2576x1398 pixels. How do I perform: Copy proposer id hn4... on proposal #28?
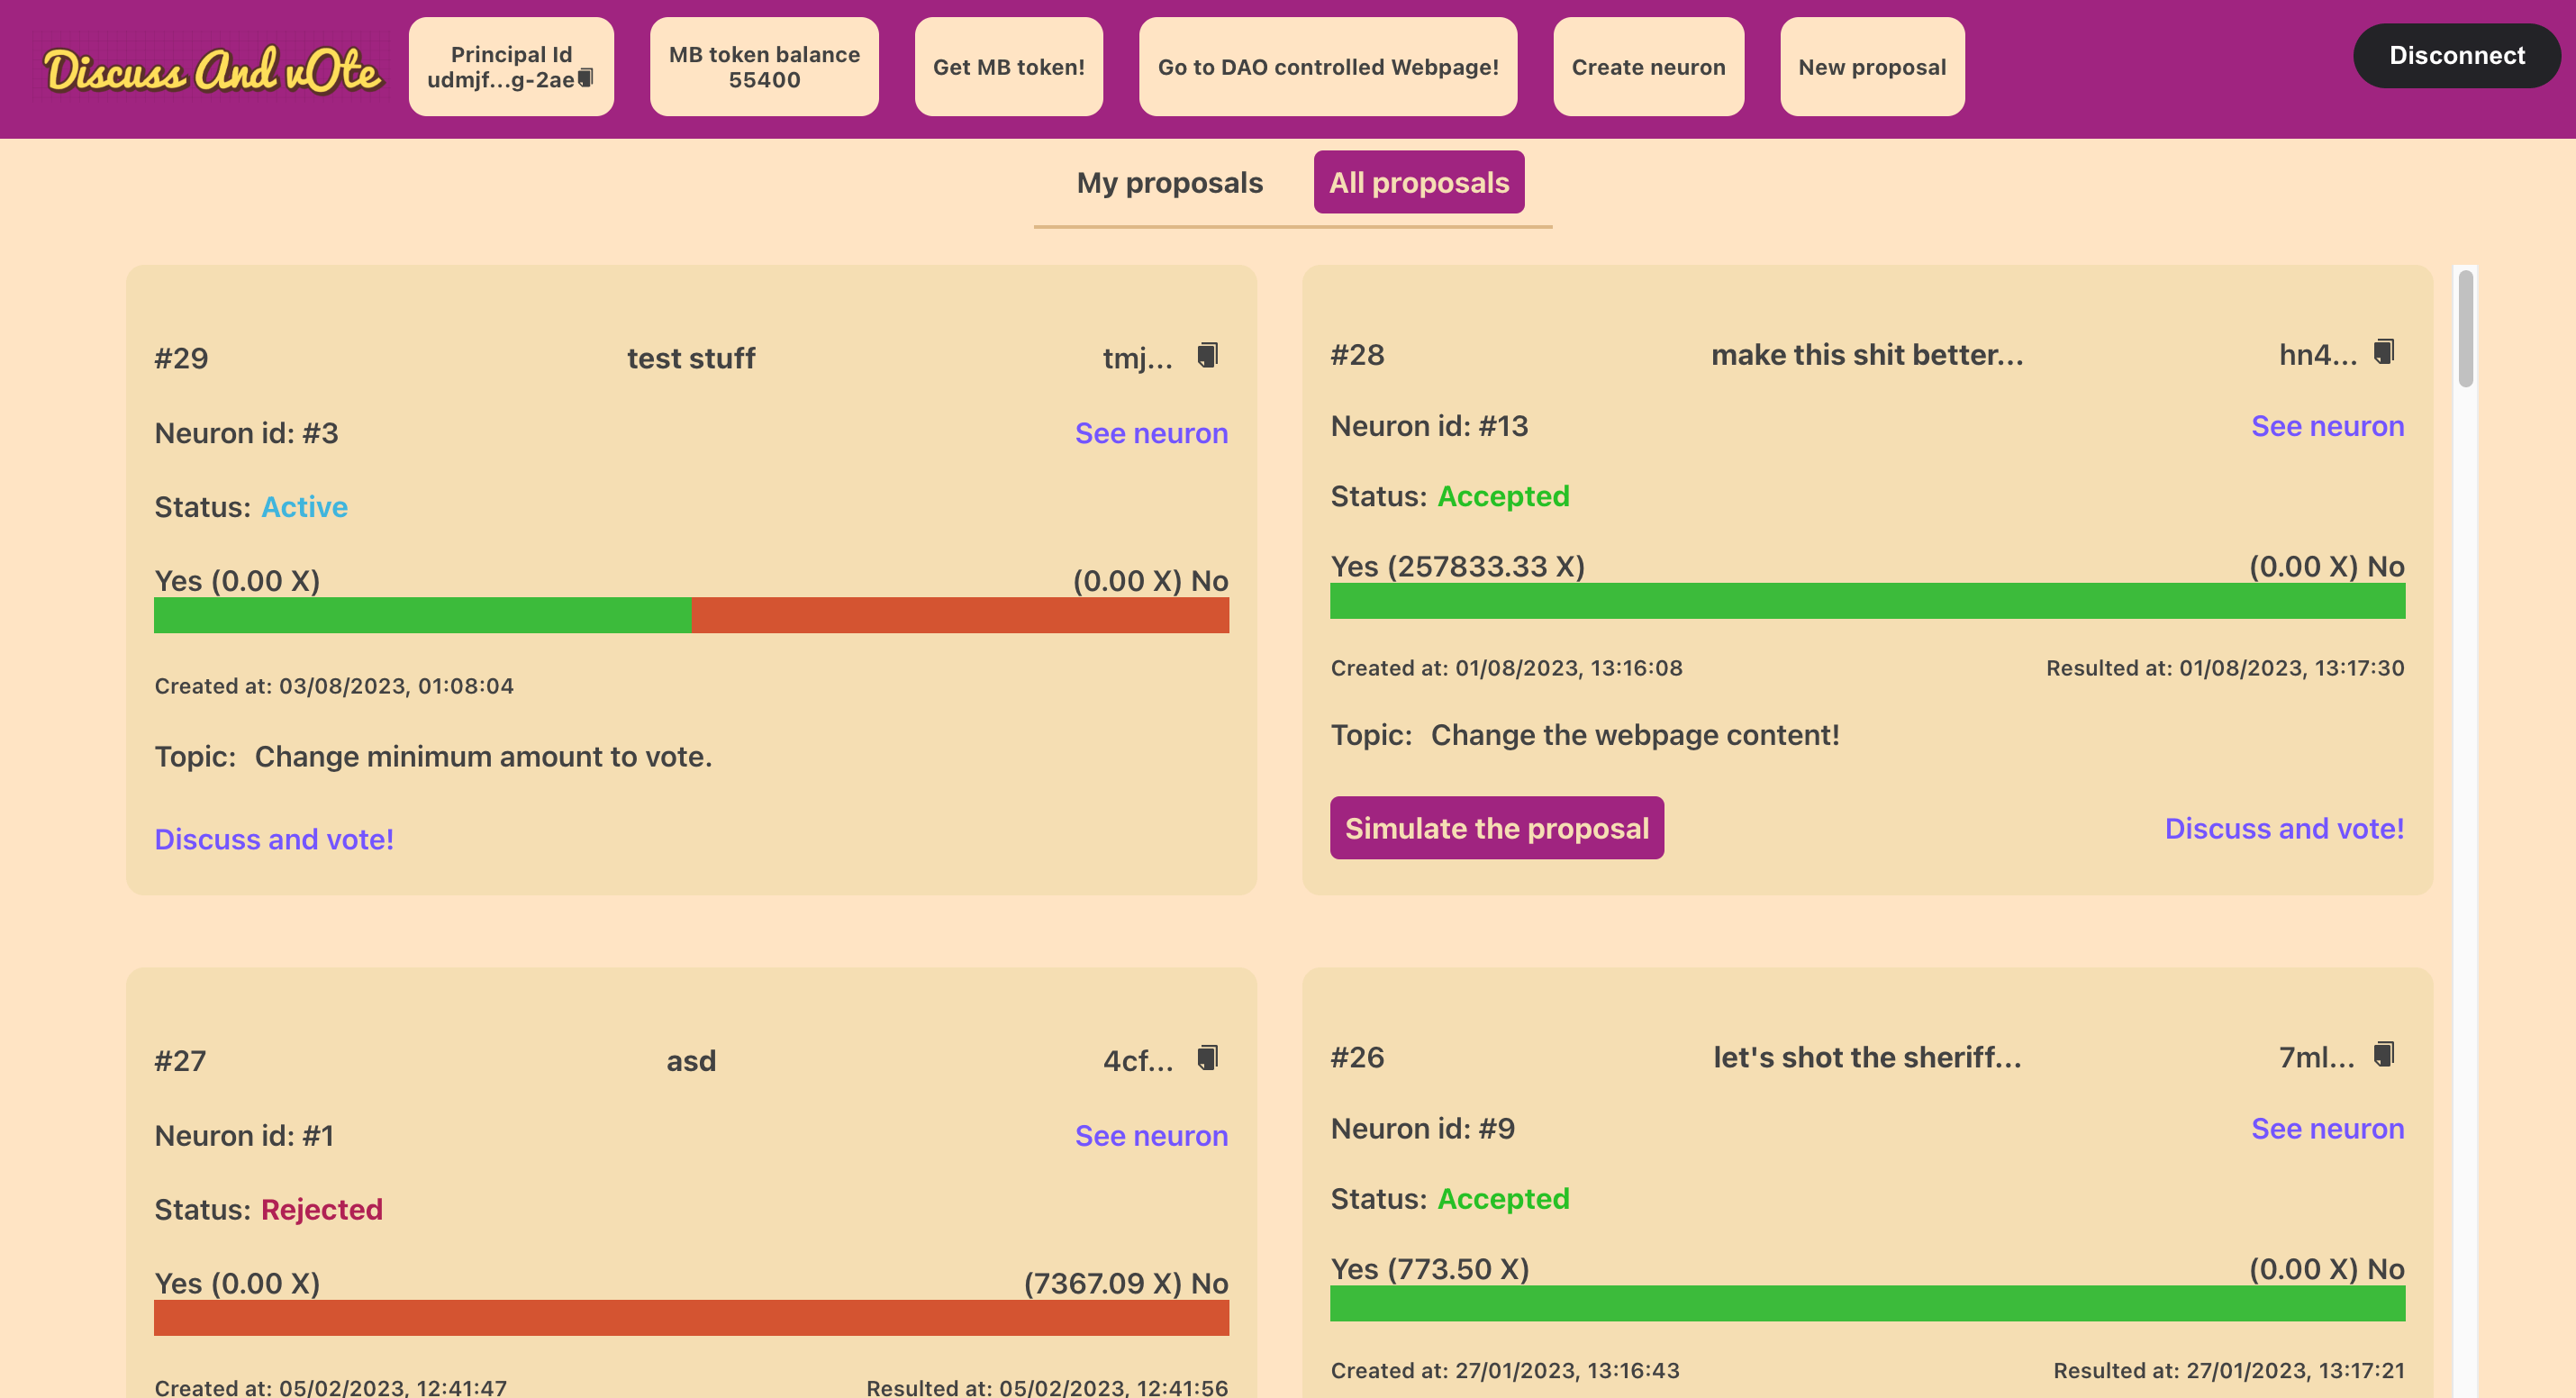tap(2383, 352)
